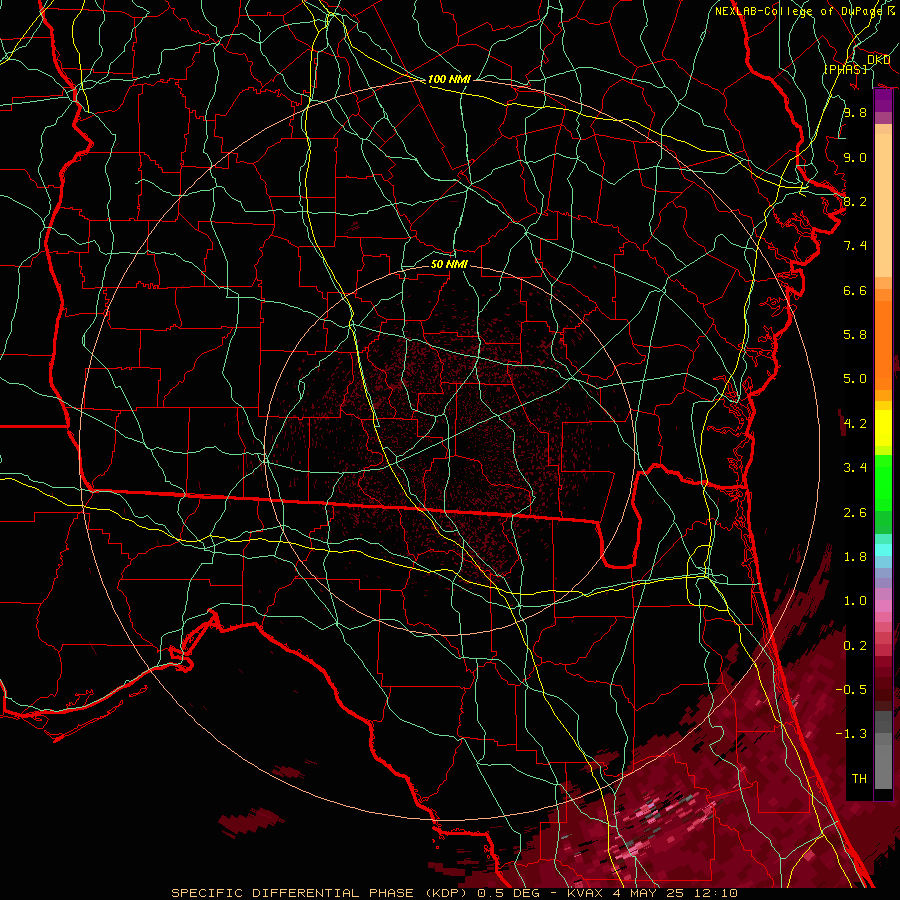
Task: Pick the yellow color bar segment near 4.2
Action: [883, 428]
